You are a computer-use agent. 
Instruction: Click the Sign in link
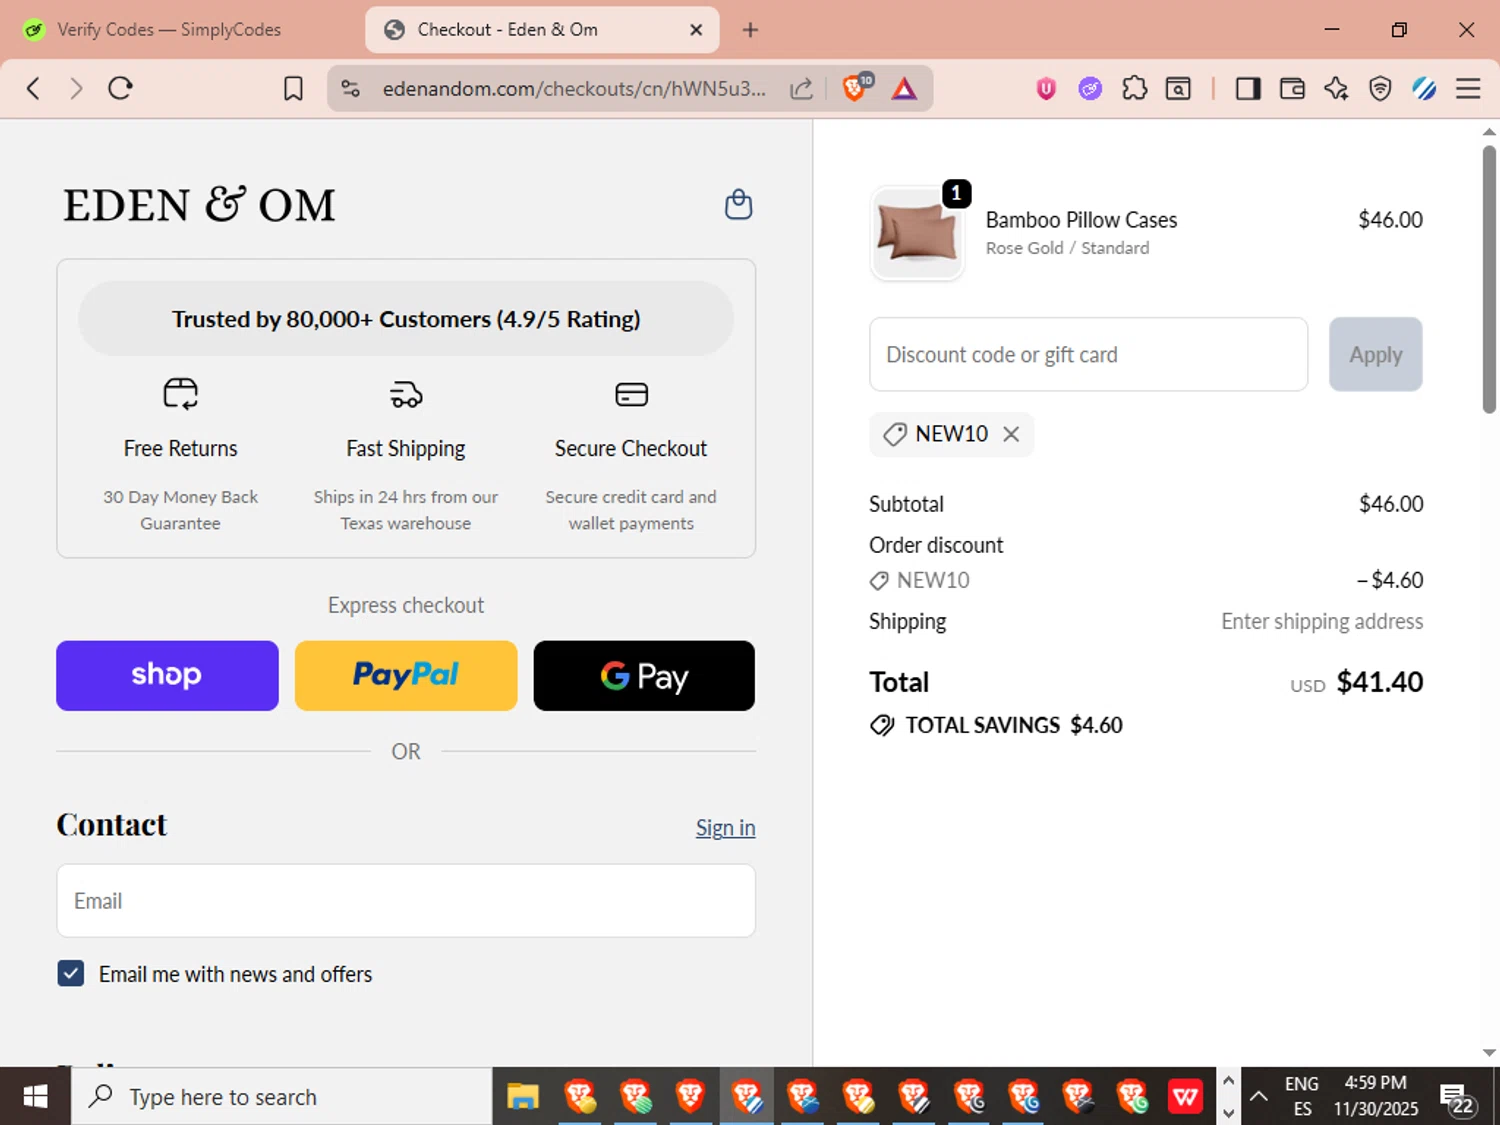[725, 828]
